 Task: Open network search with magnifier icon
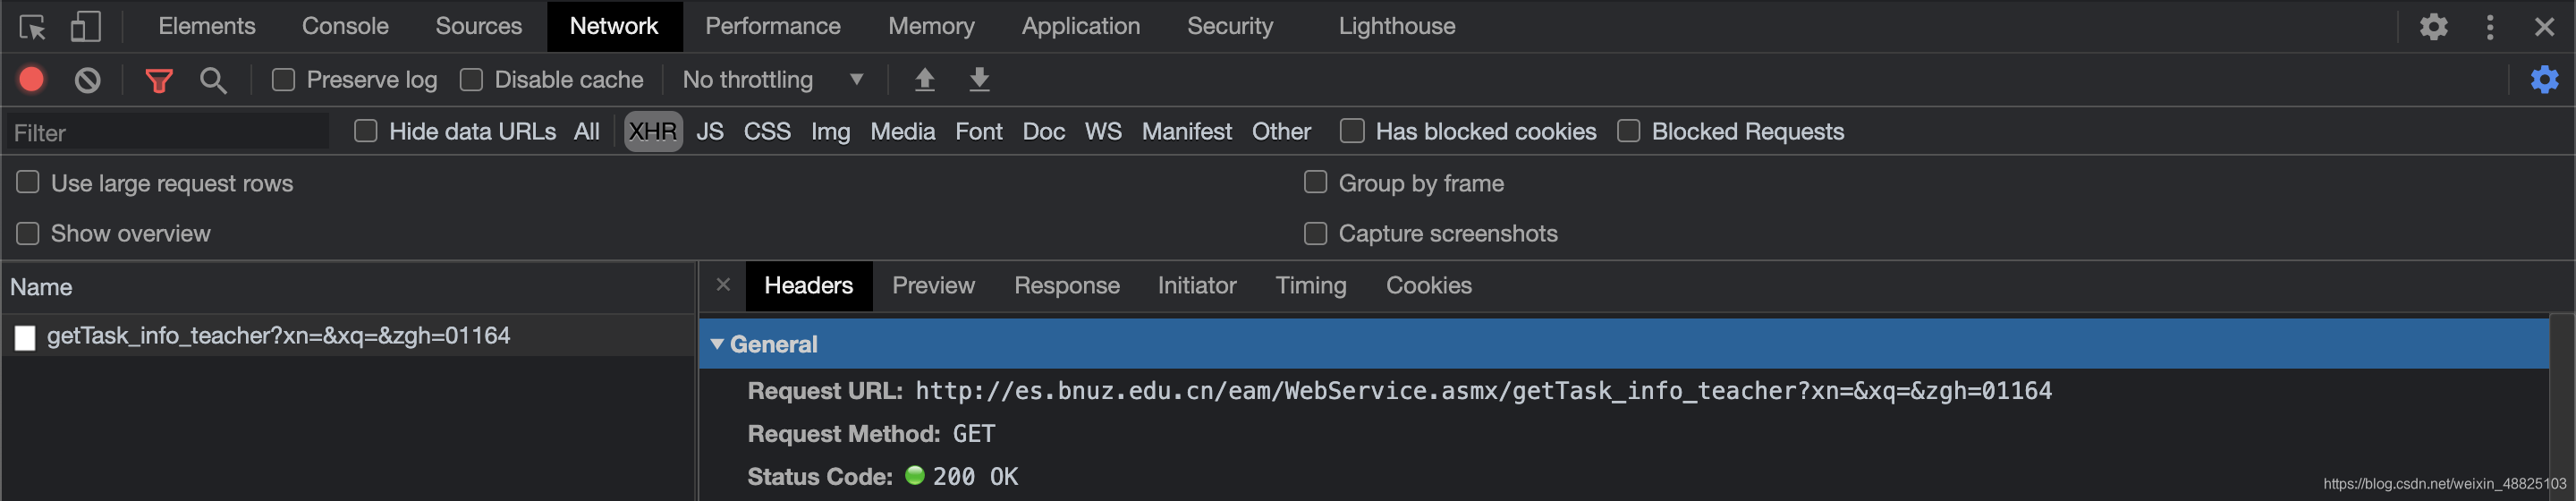click(213, 80)
